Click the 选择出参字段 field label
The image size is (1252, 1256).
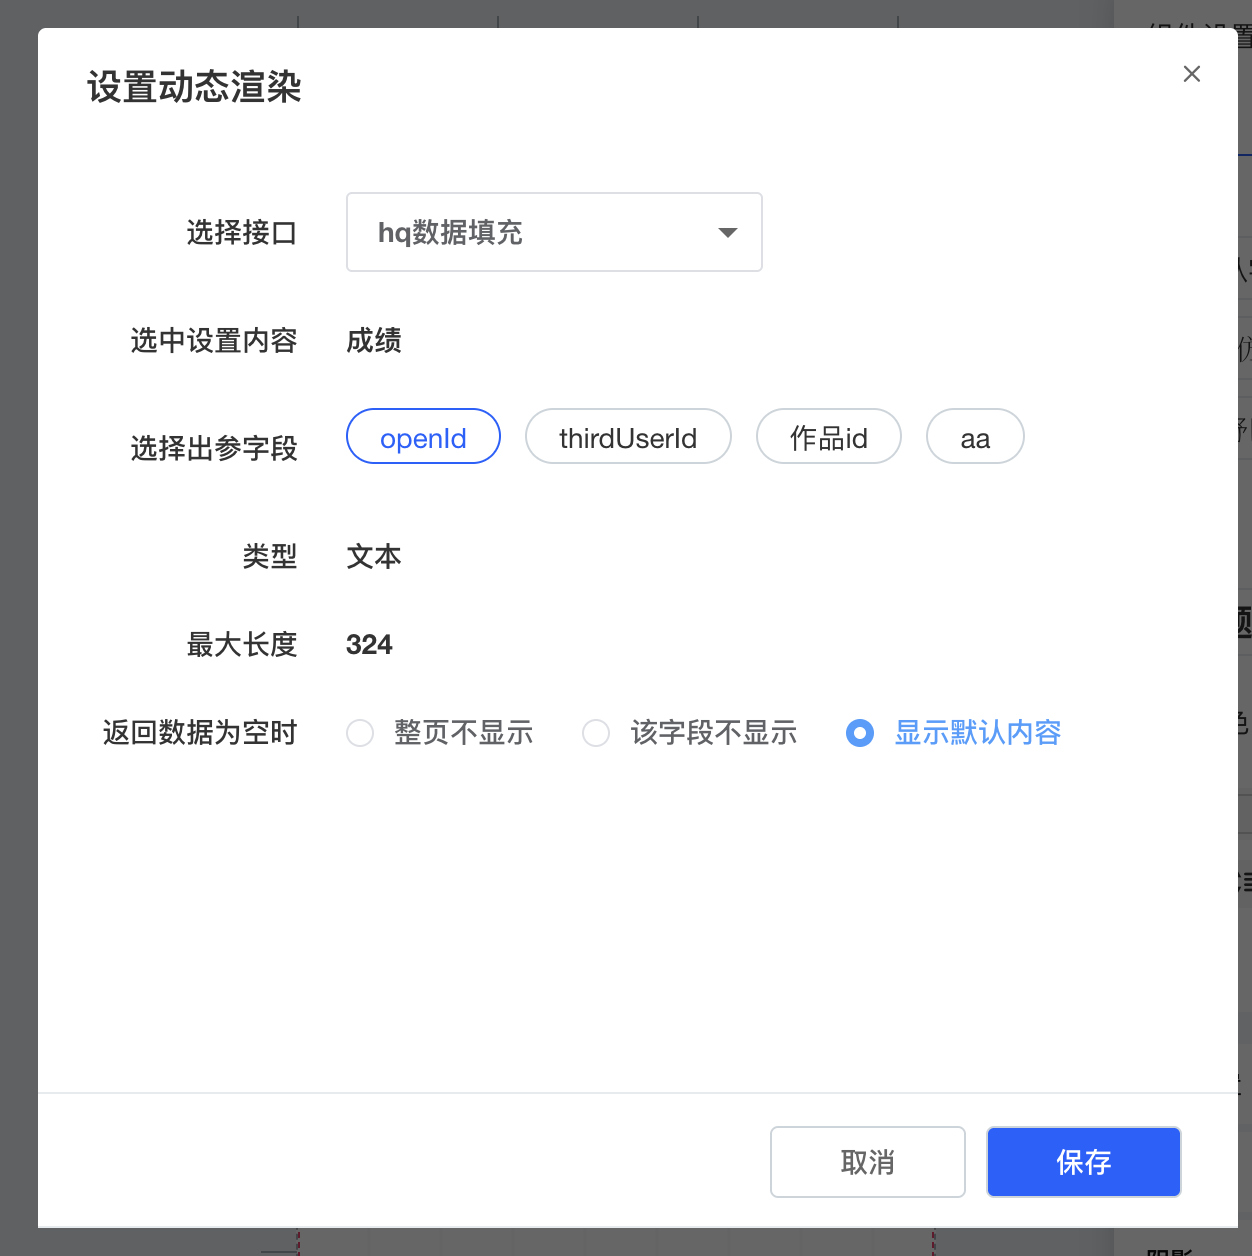pos(214,449)
